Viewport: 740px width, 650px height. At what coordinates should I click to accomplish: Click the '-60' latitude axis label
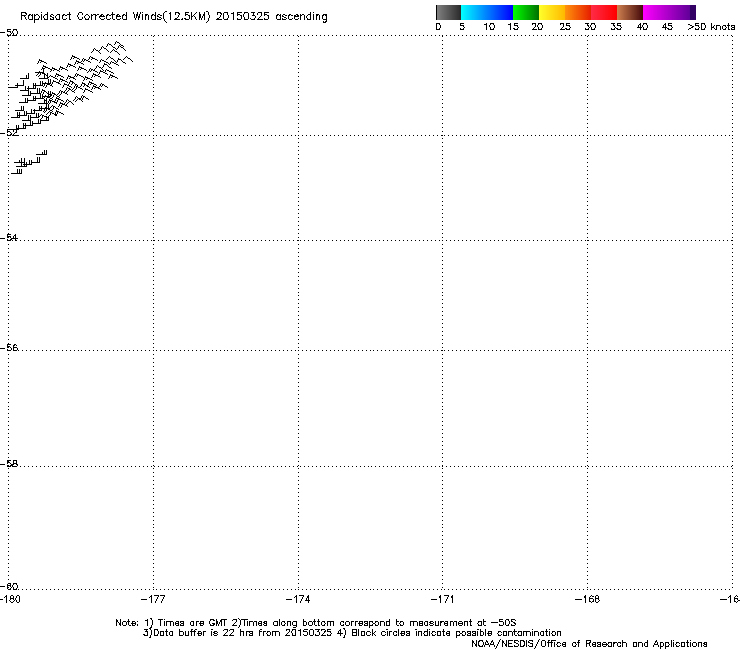click(x=9, y=587)
